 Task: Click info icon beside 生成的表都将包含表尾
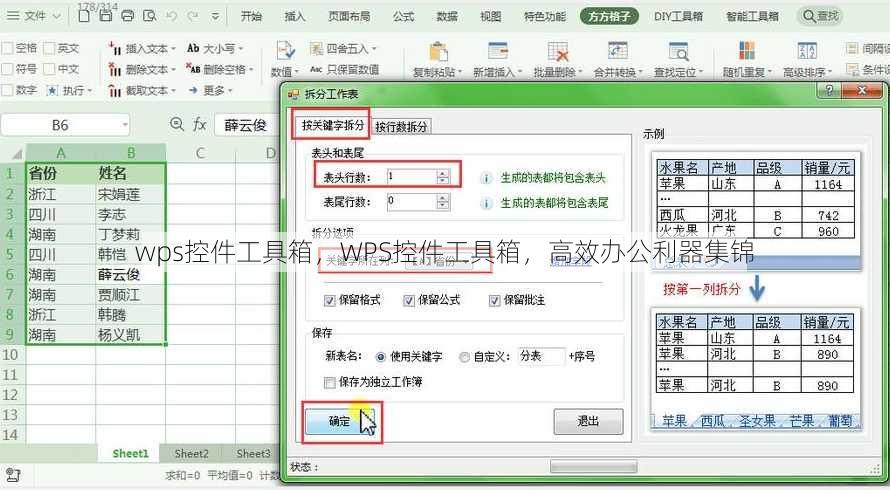(486, 203)
